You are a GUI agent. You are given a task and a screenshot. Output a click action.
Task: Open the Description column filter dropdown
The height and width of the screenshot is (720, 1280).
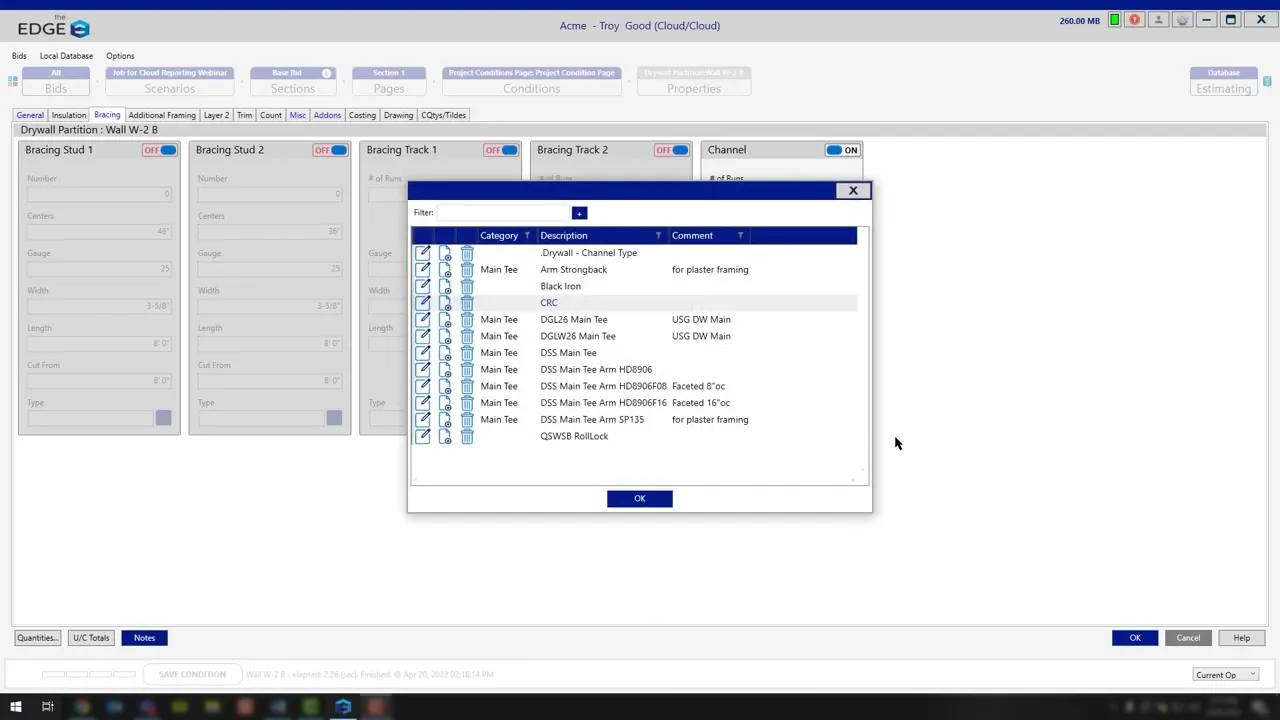click(x=658, y=236)
